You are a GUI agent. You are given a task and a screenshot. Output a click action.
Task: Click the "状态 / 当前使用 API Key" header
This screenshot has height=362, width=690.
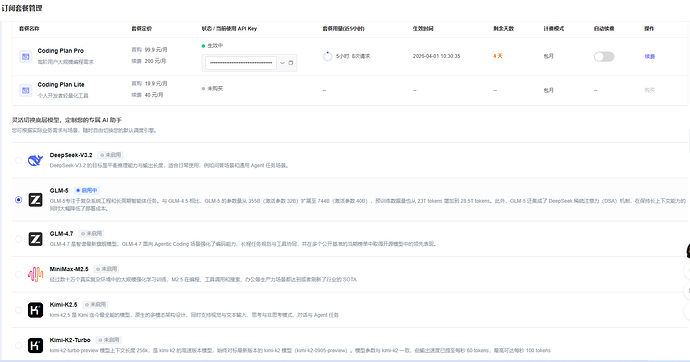(229, 29)
